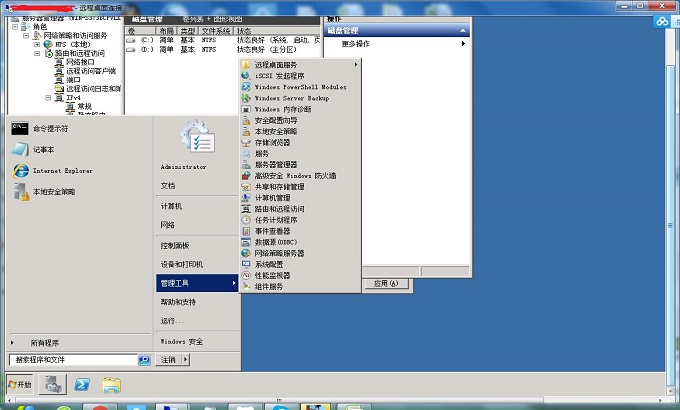Open iSCSI 发起程序 from admin tools
This screenshot has height=410, width=680.
[279, 76]
